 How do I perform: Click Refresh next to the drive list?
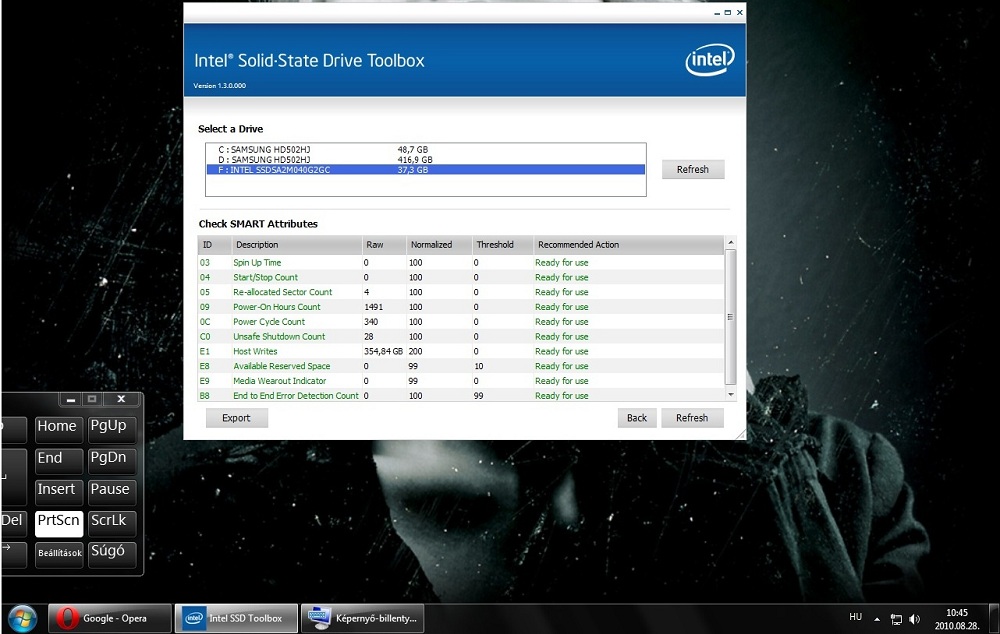693,169
